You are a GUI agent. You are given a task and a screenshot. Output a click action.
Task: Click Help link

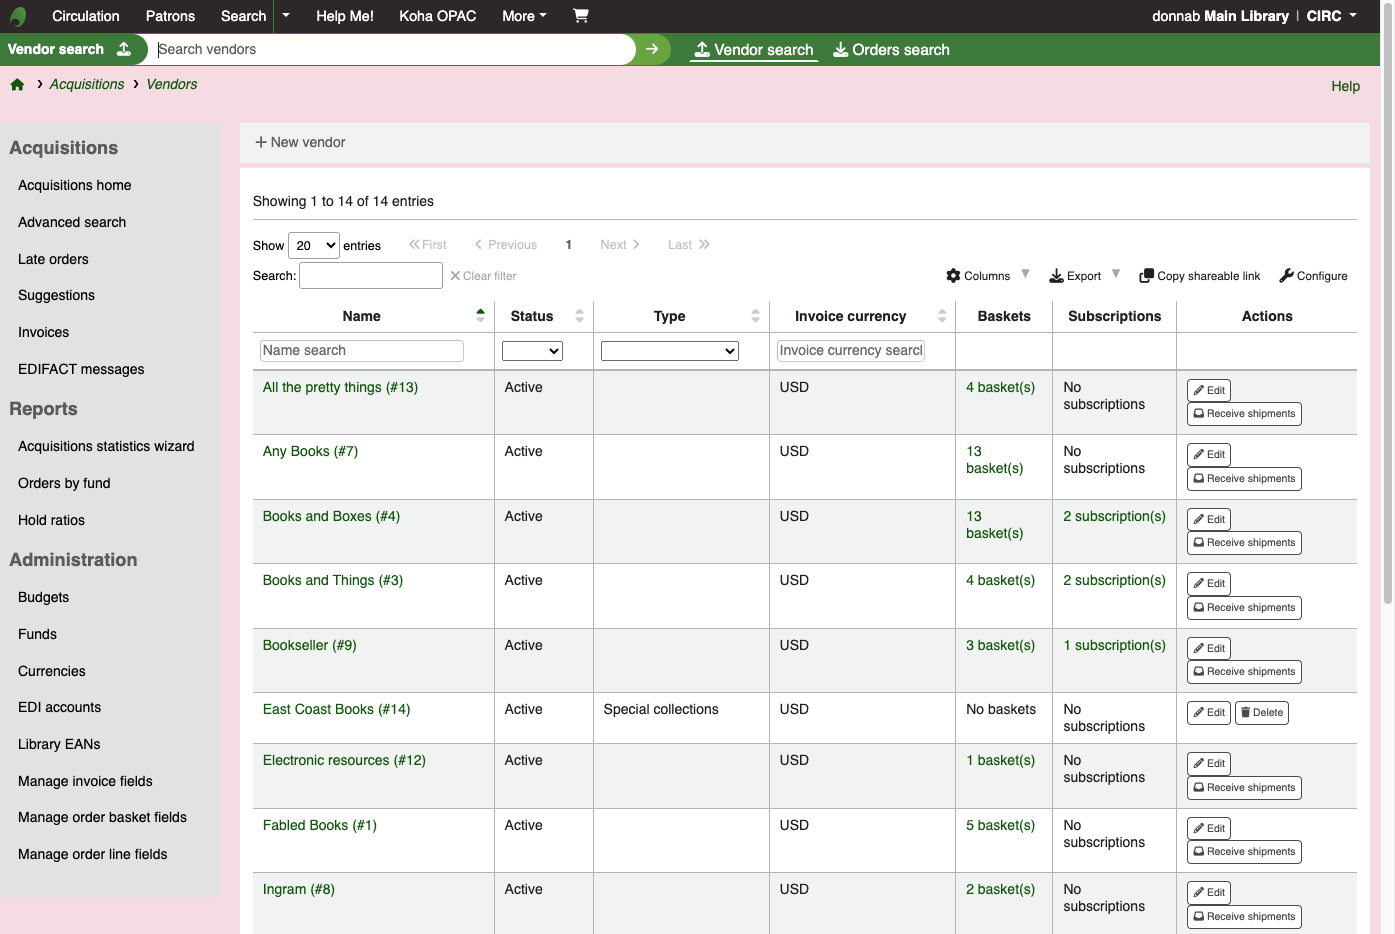(1345, 86)
